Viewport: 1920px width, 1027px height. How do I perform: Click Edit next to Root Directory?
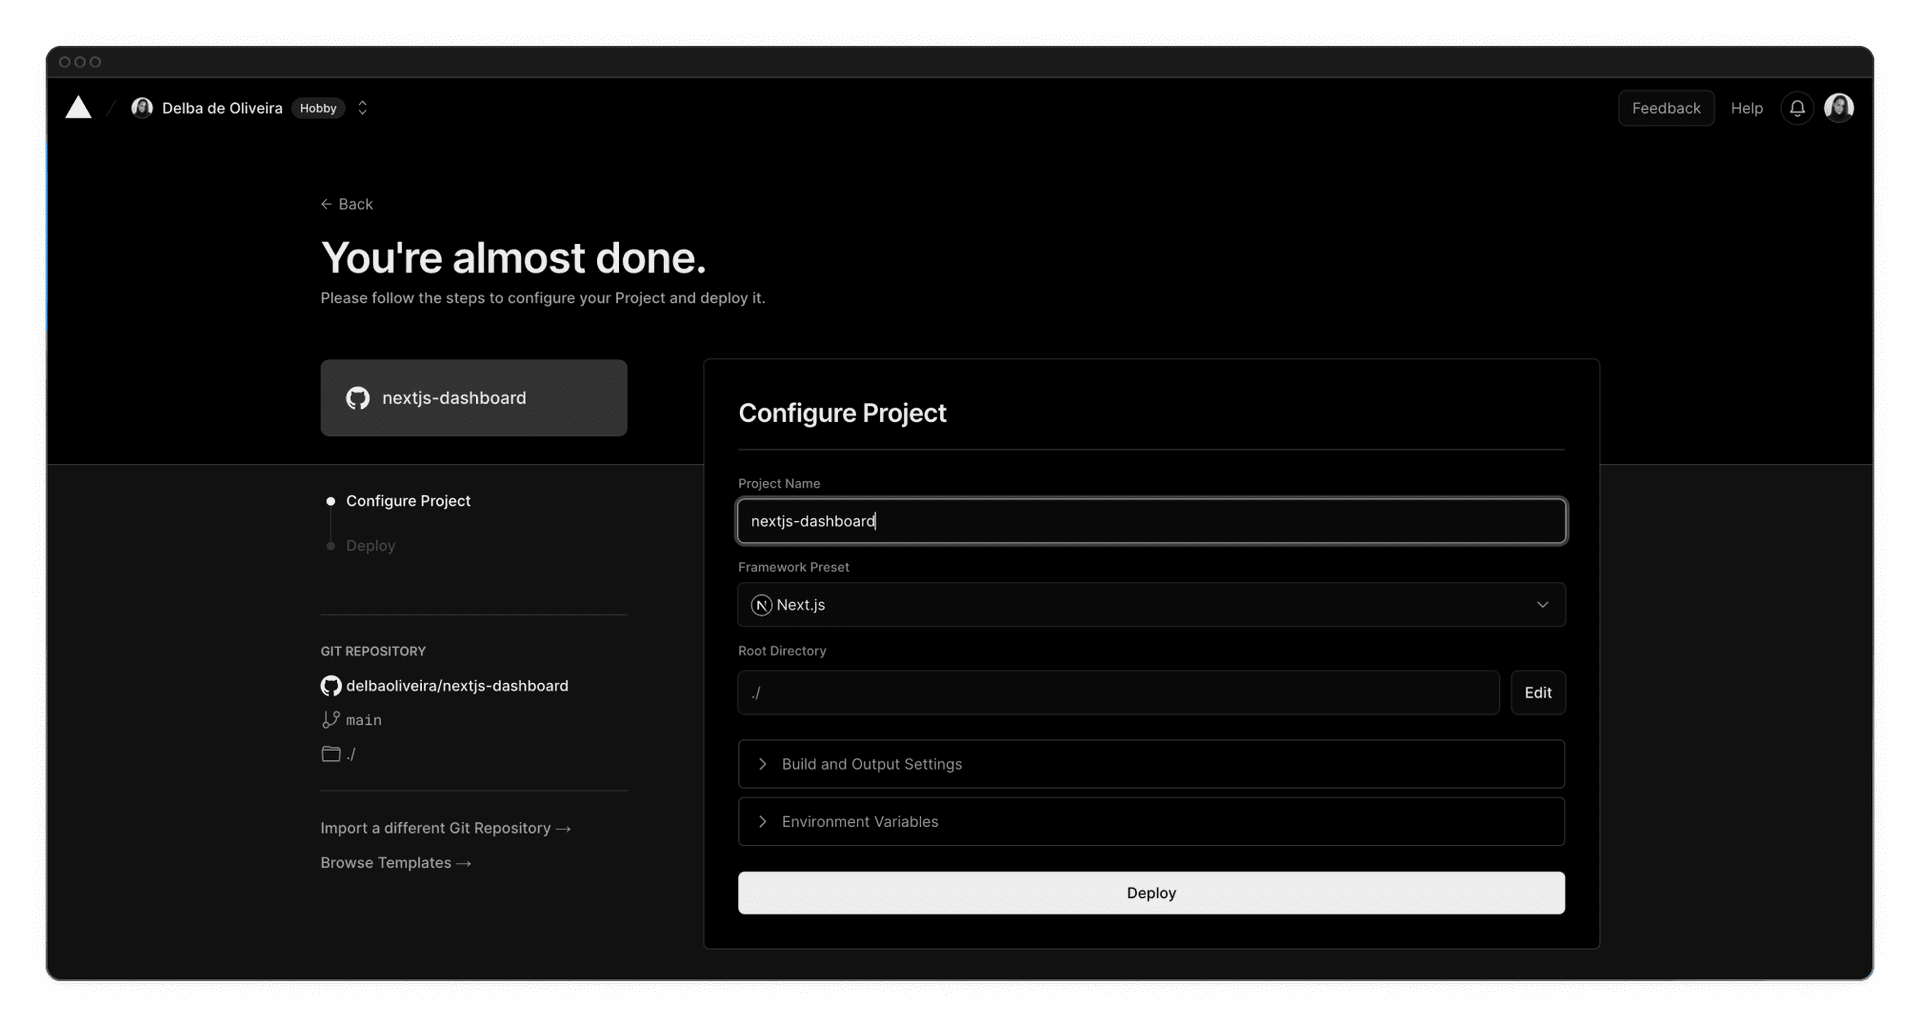pos(1538,692)
